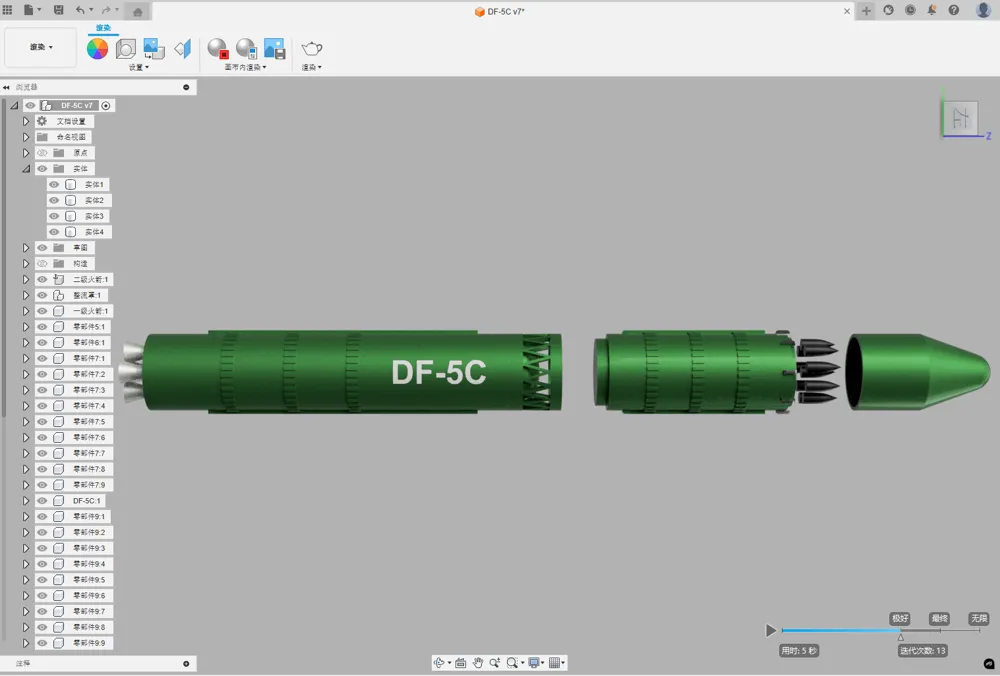Toggle visibility of 整流罩:1 component
The width and height of the screenshot is (1000, 676).
pyautogui.click(x=41, y=295)
